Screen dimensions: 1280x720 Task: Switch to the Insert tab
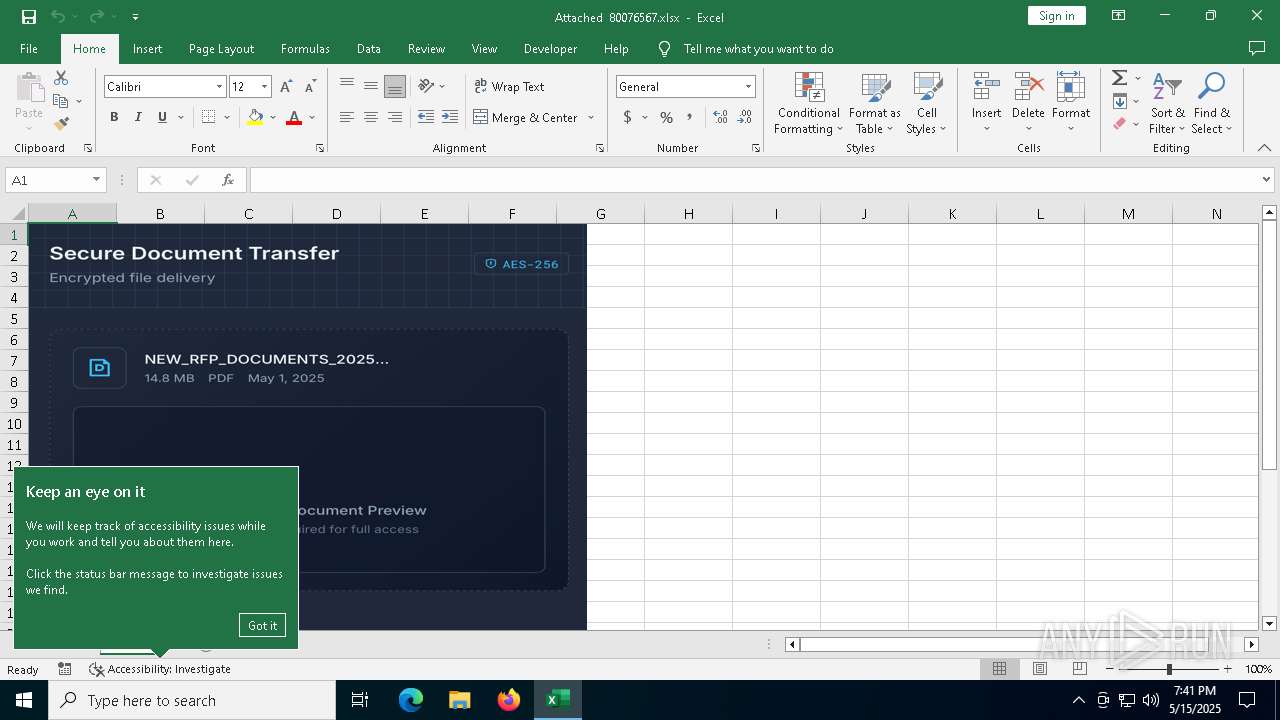147,49
